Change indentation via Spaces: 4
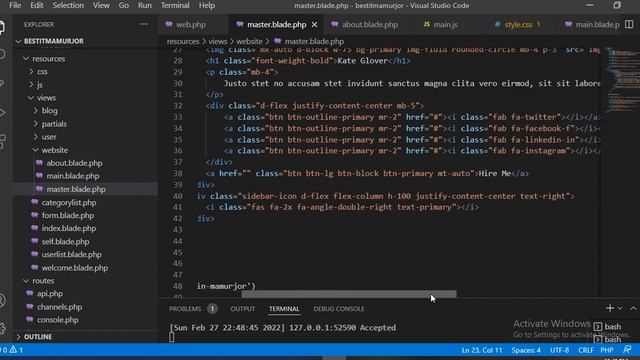 tap(526, 350)
